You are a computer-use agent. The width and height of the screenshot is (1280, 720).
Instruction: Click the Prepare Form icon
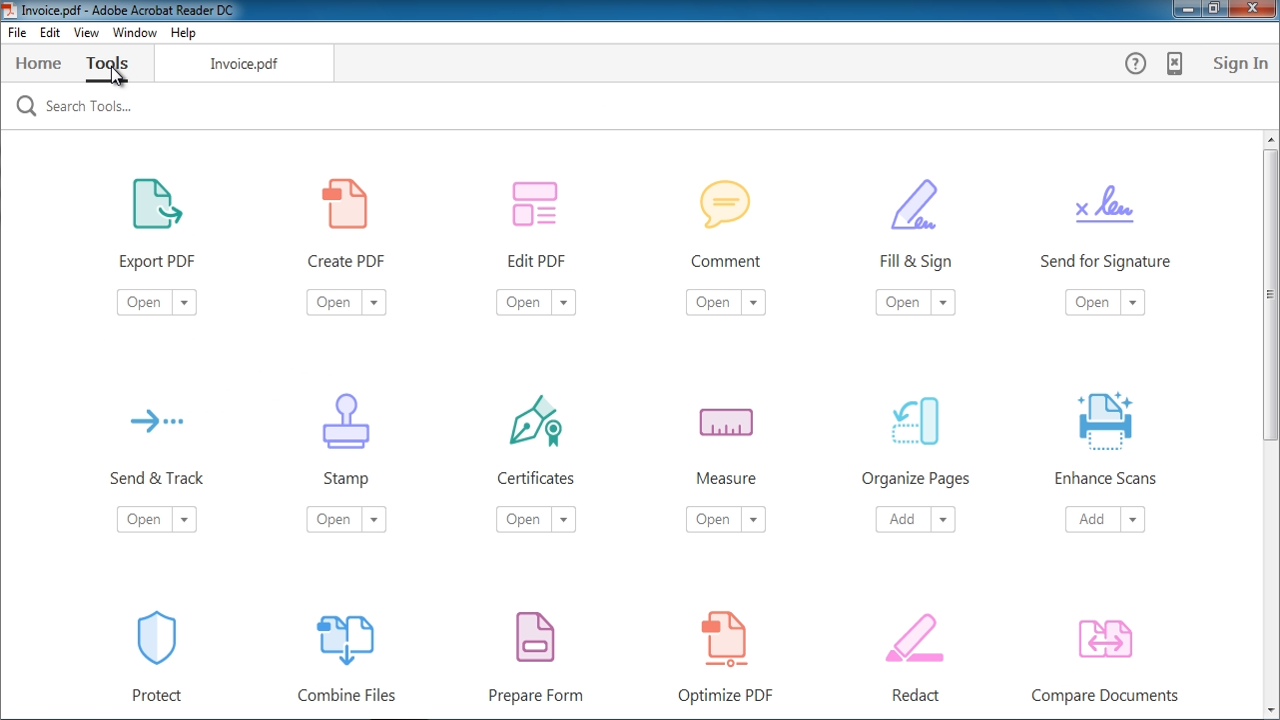point(535,637)
